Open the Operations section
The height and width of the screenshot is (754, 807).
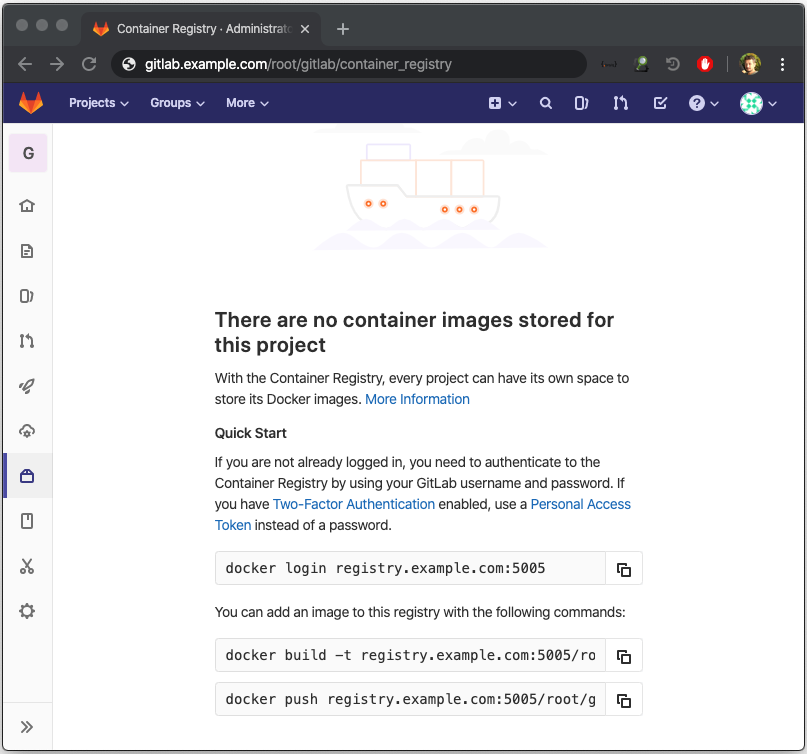(x=27, y=431)
